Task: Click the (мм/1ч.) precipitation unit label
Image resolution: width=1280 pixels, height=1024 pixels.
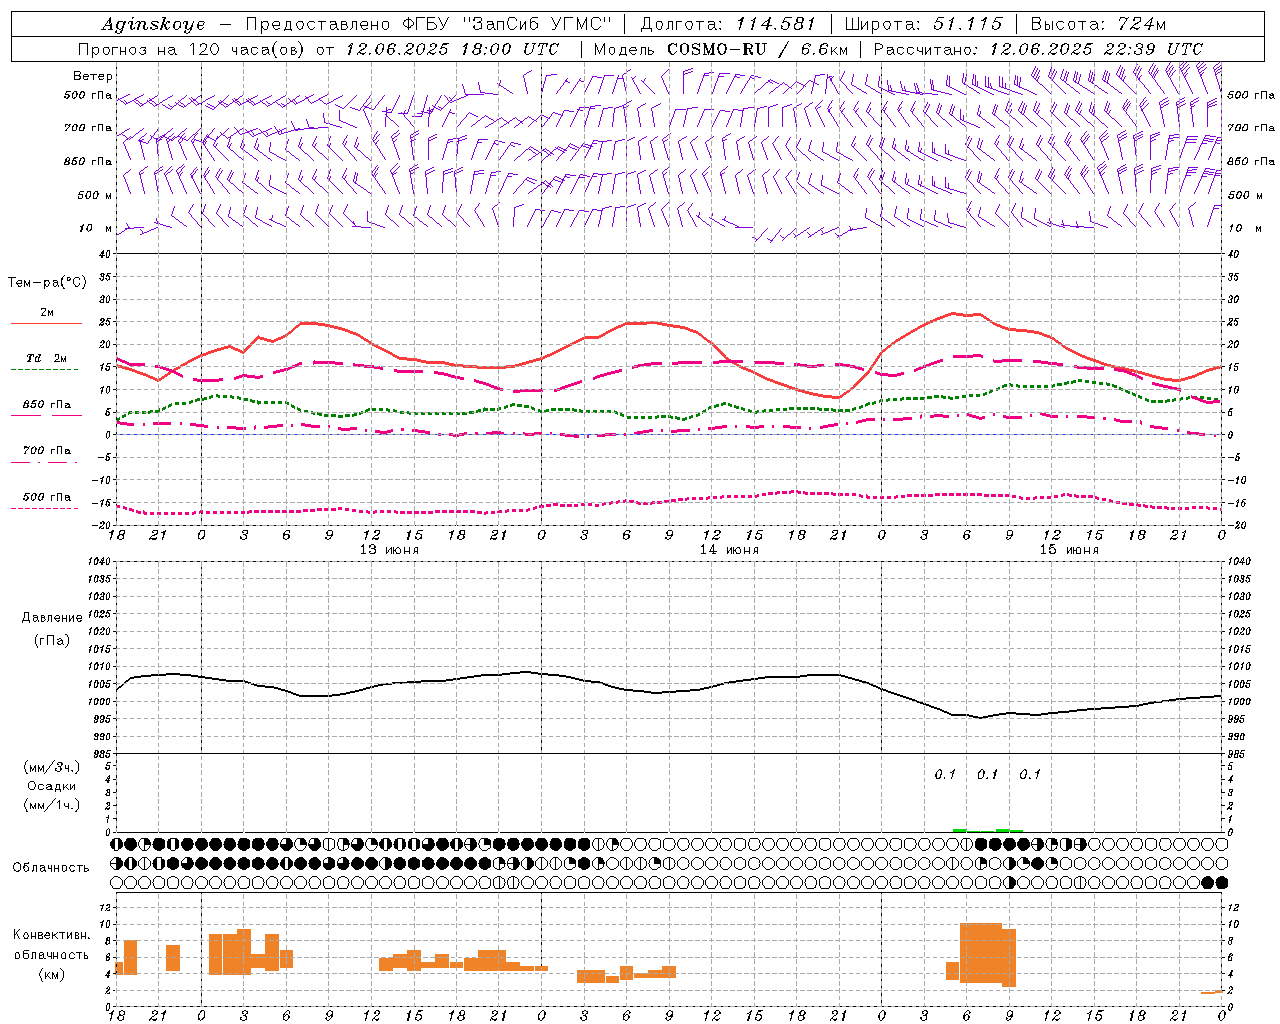Action: point(53,805)
